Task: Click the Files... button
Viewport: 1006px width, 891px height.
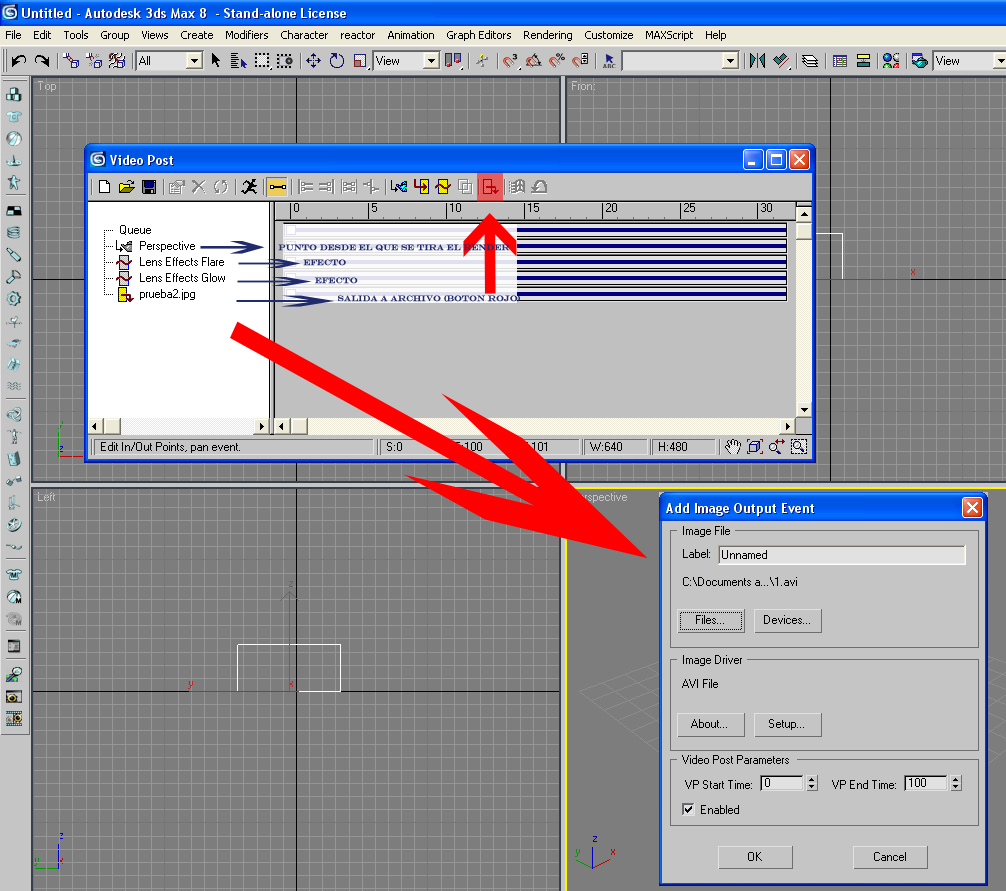Action: pos(711,620)
